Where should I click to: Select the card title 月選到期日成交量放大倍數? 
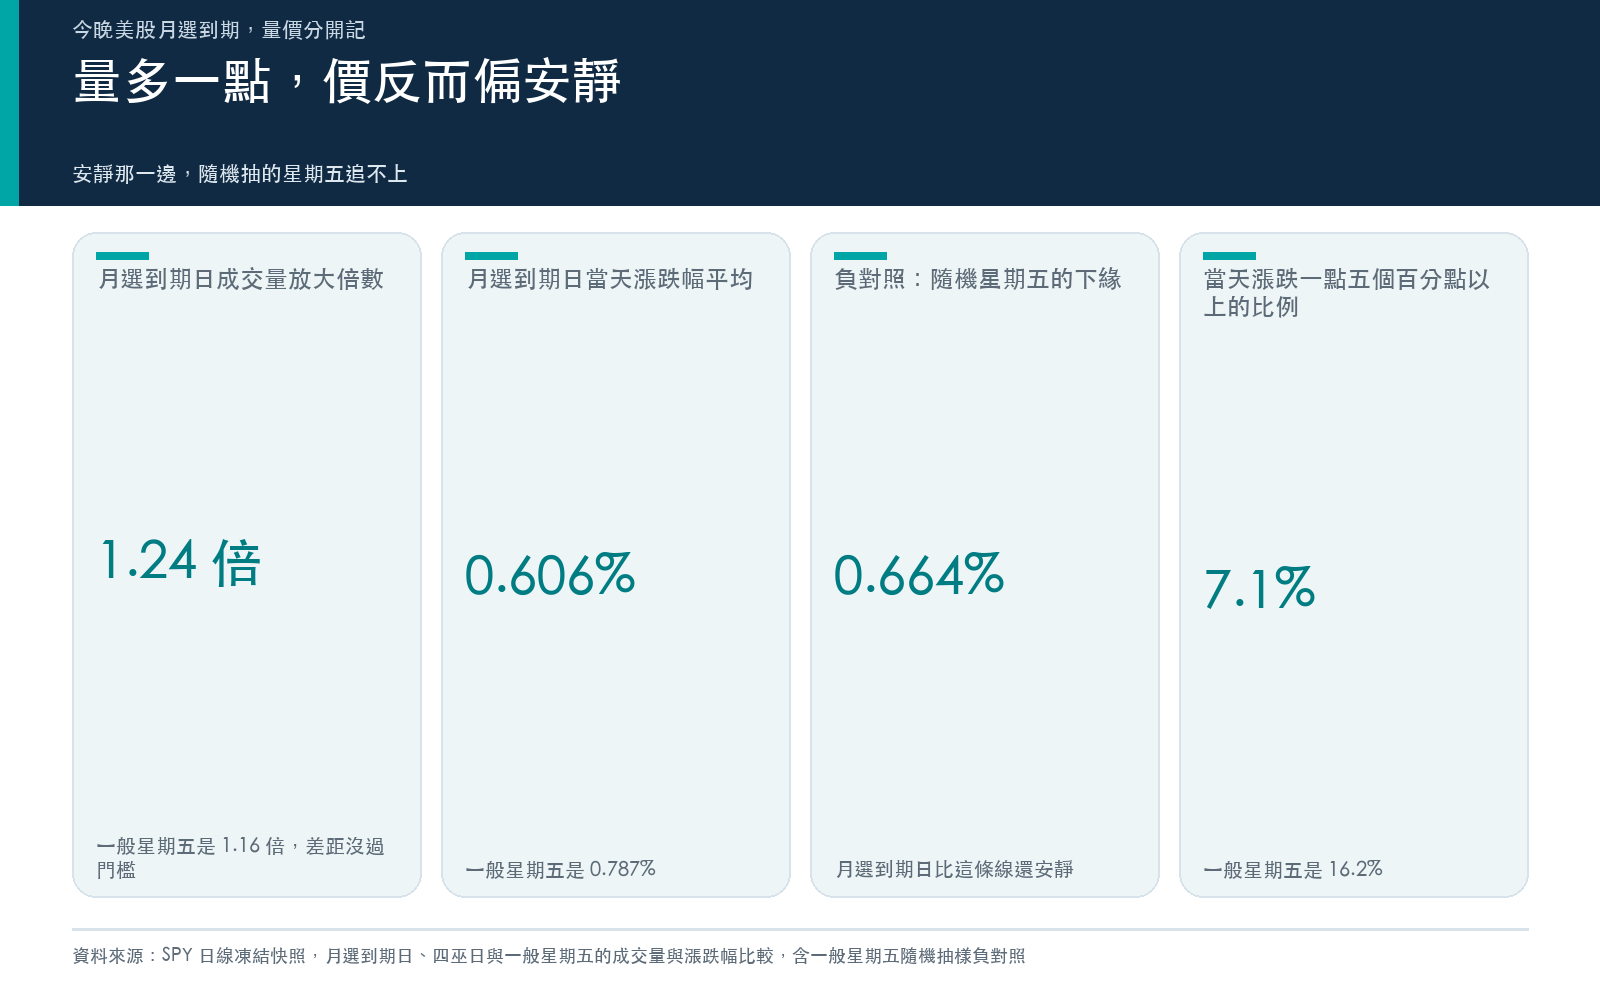tap(241, 279)
